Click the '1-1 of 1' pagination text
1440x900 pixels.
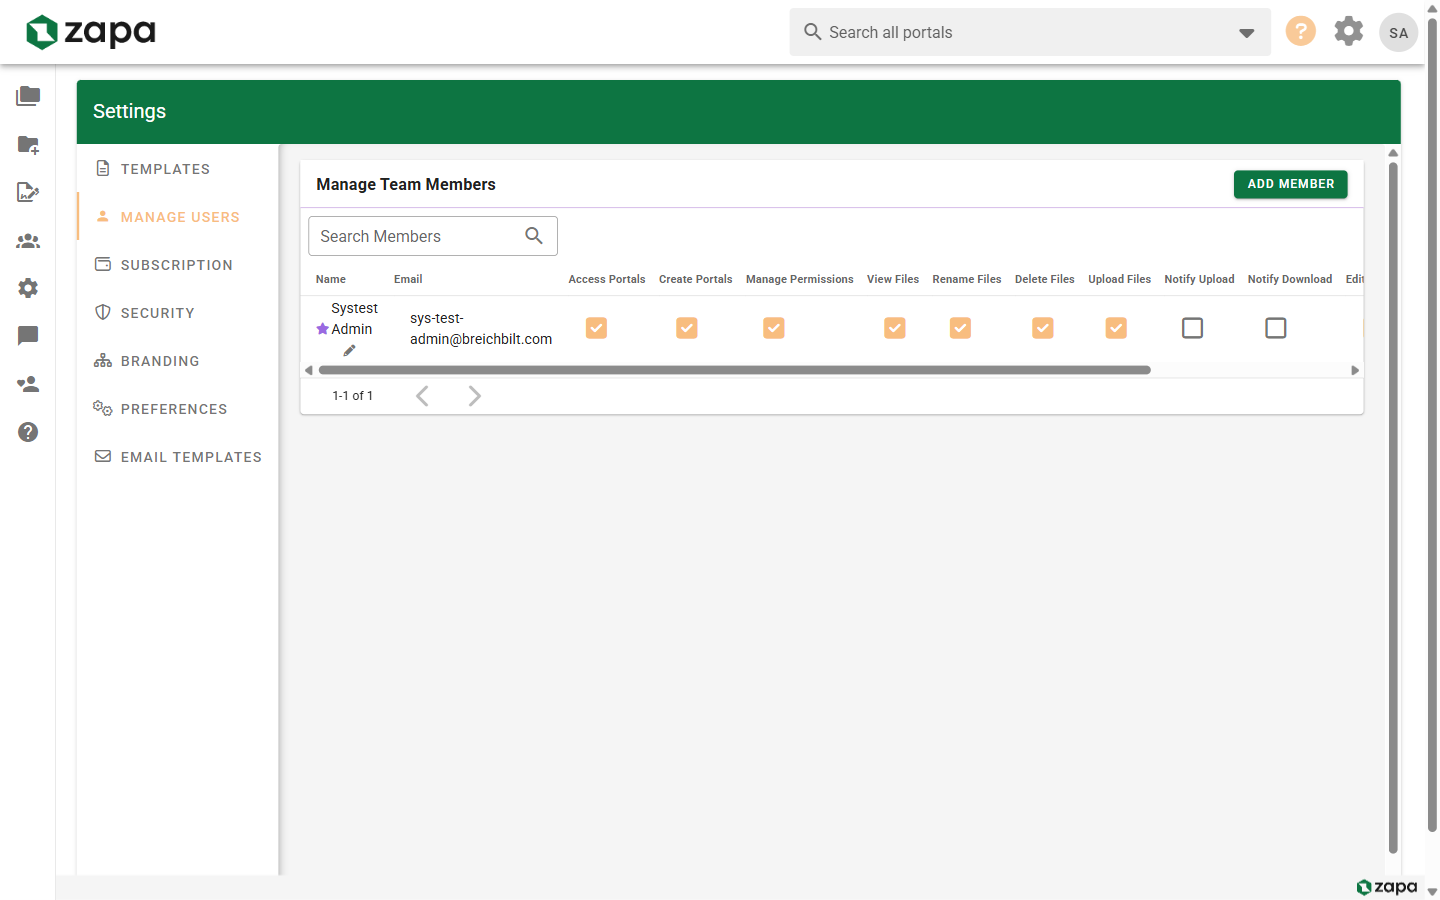point(352,396)
